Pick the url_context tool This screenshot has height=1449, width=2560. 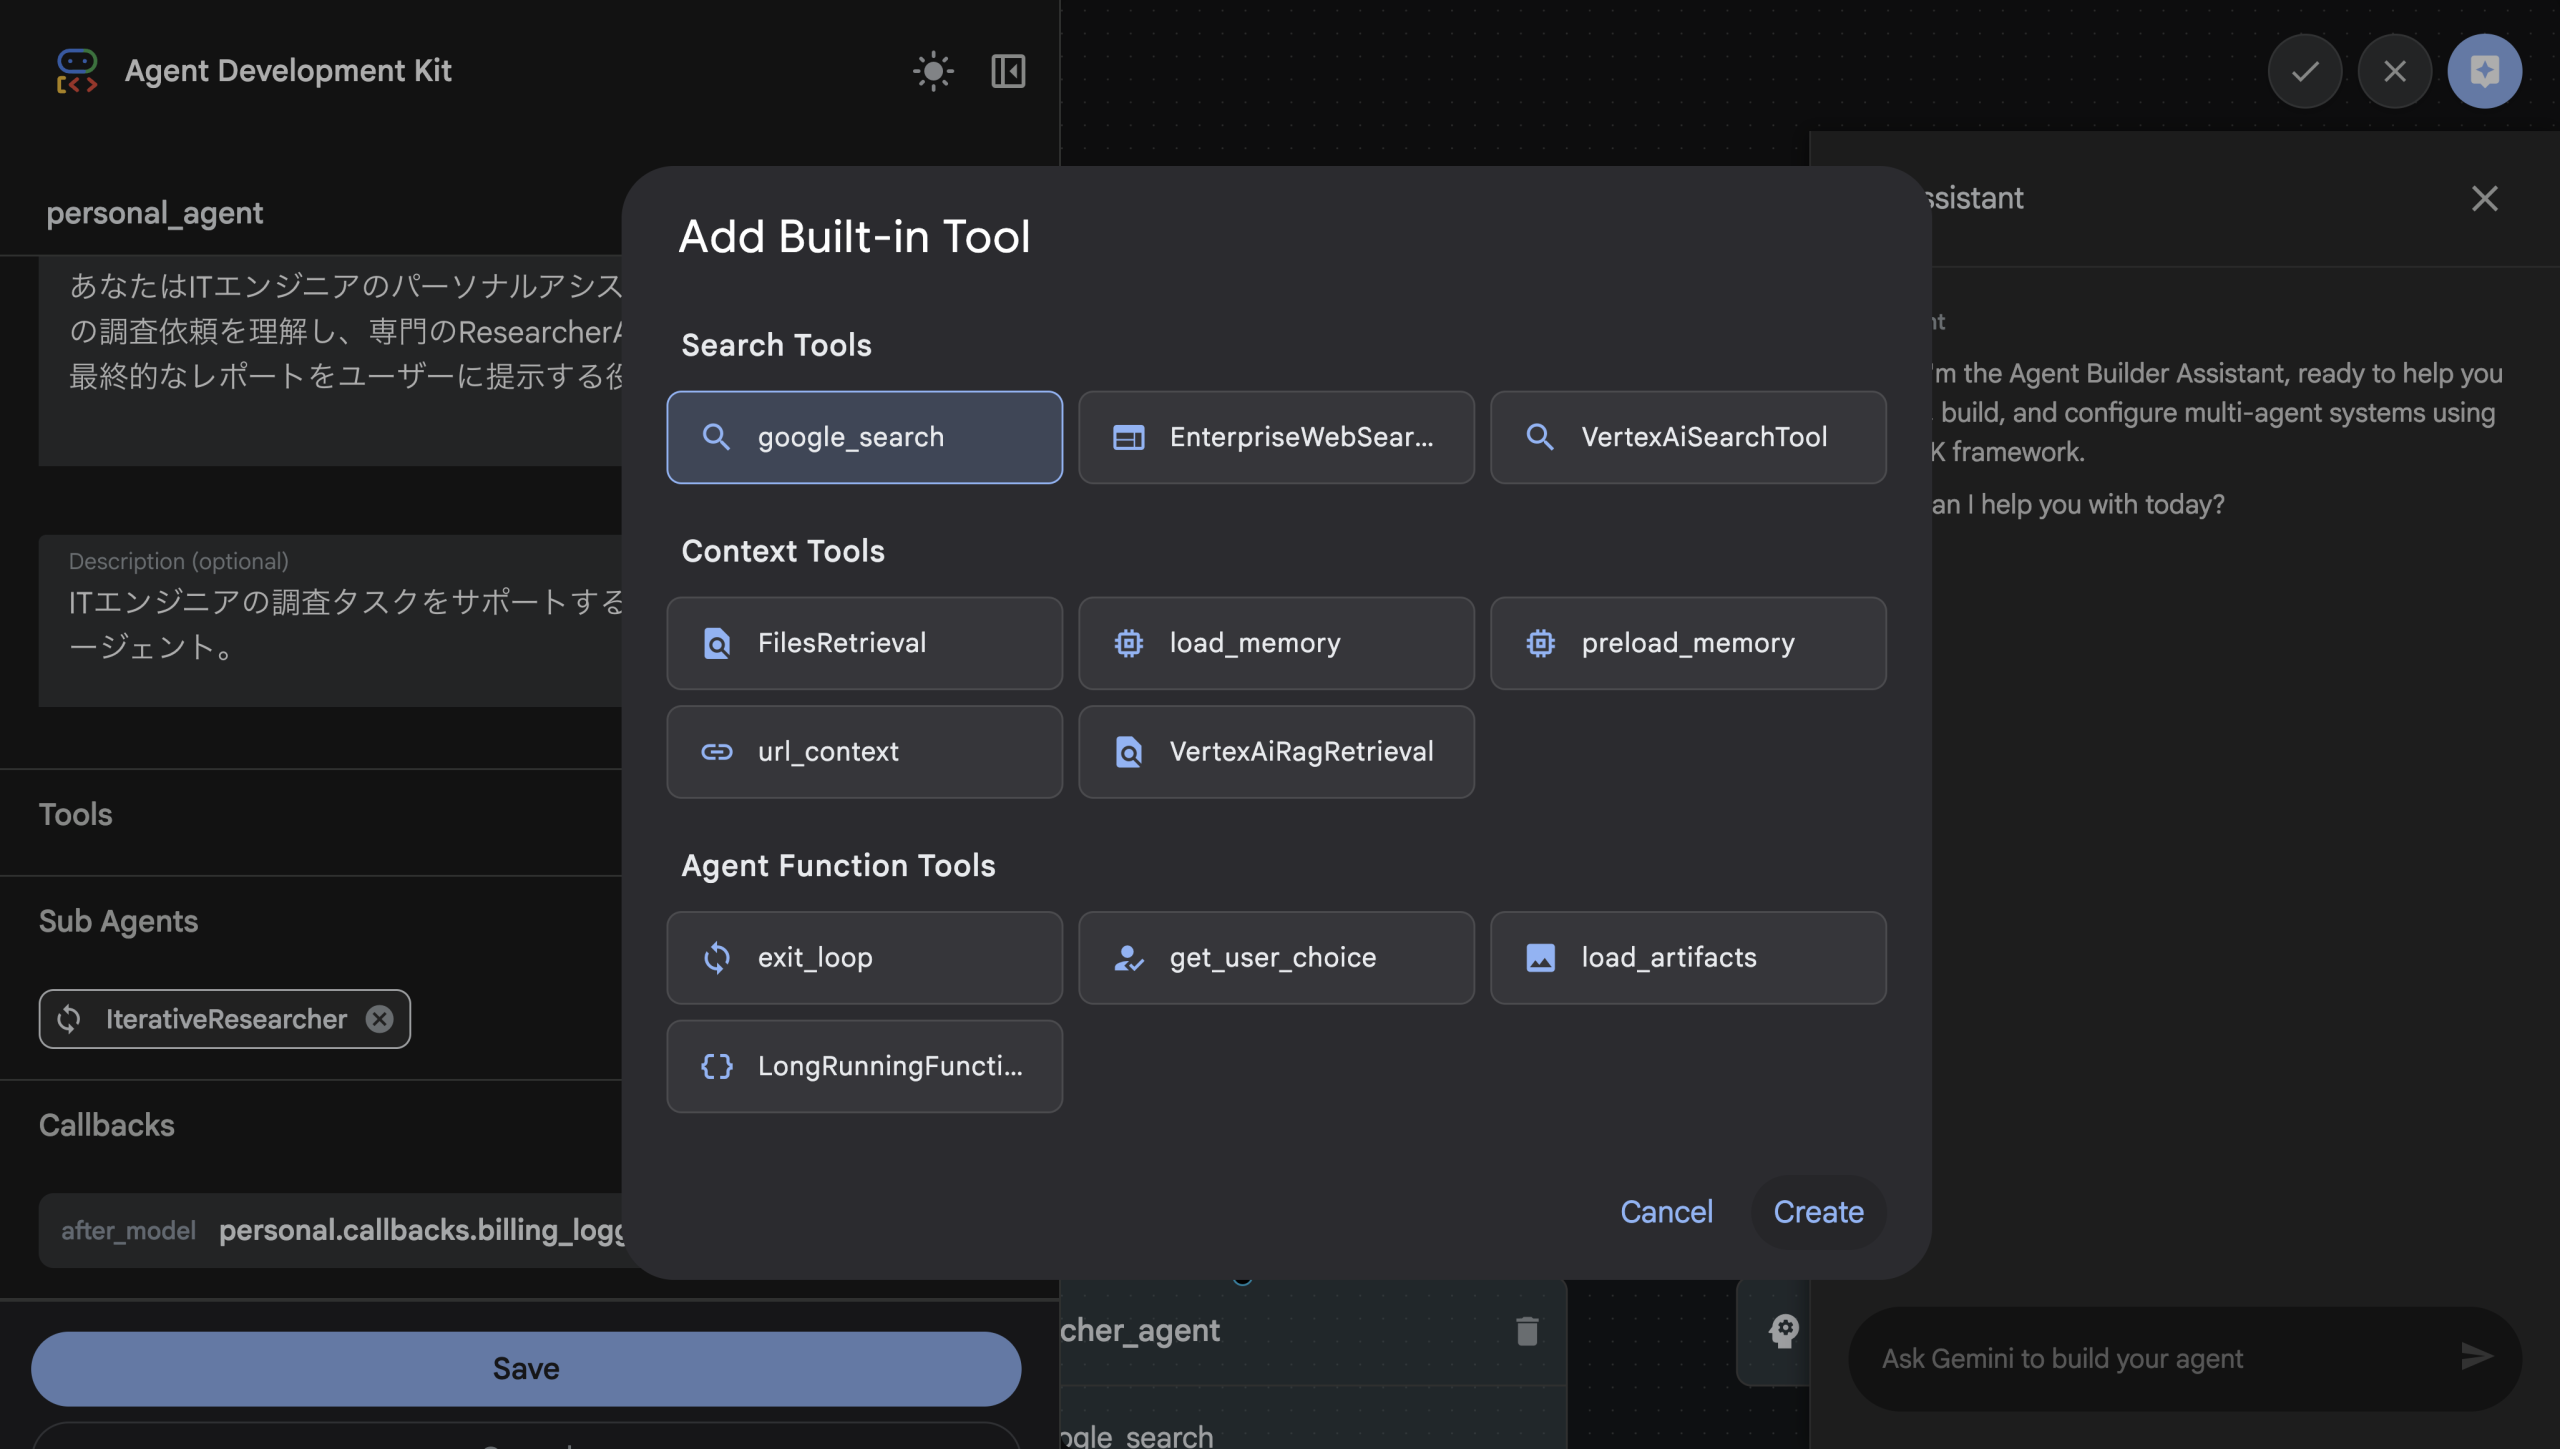tap(863, 751)
